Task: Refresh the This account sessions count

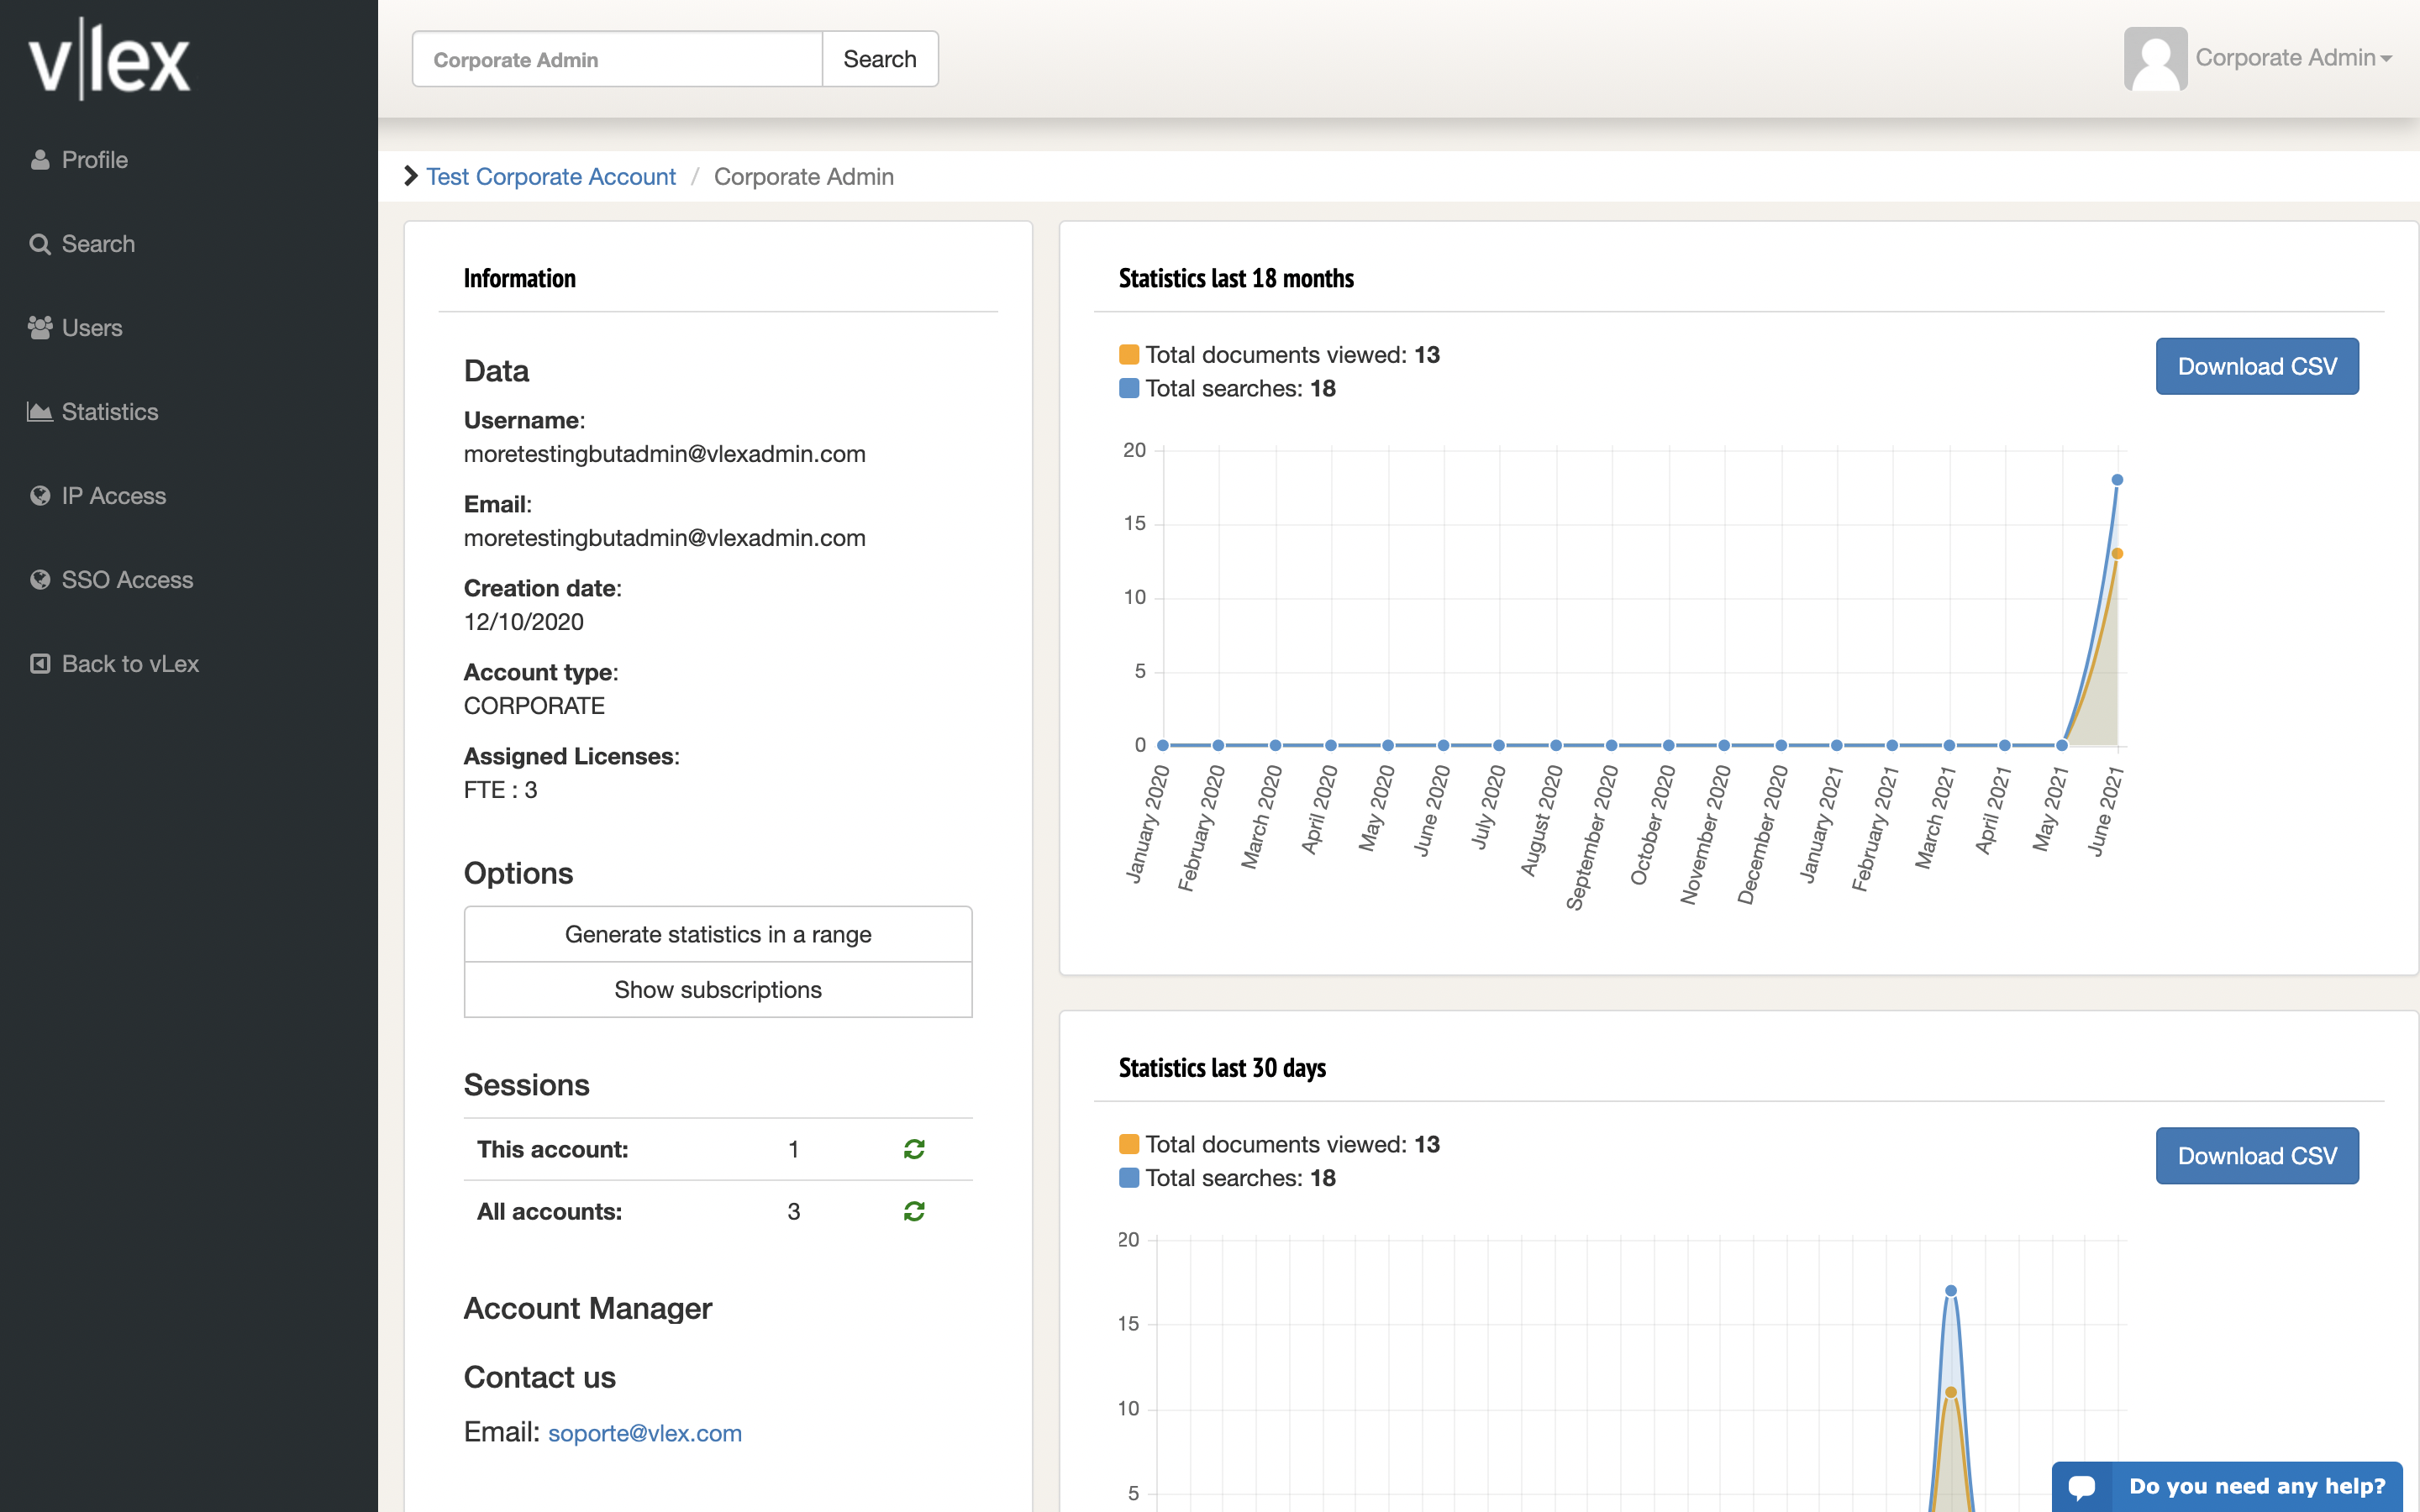Action: coord(914,1149)
